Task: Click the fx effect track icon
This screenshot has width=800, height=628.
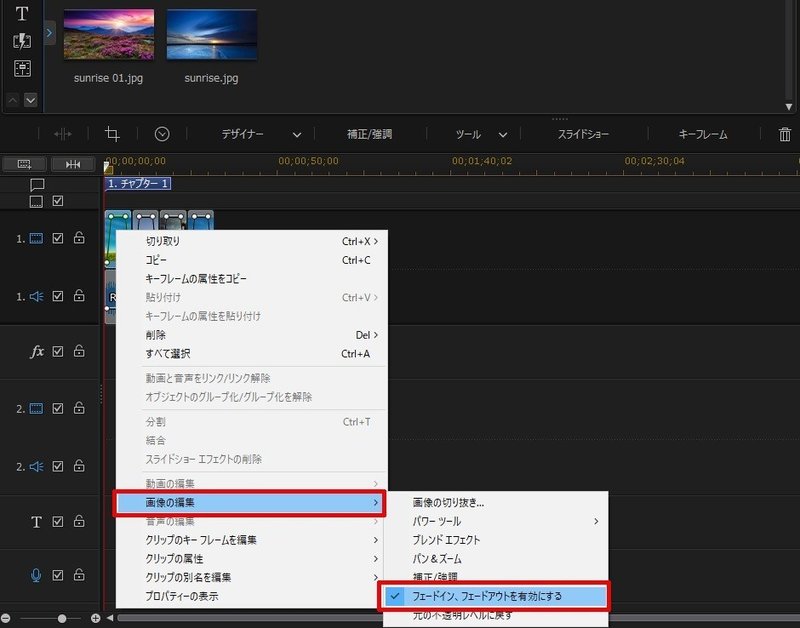Action: coord(38,351)
